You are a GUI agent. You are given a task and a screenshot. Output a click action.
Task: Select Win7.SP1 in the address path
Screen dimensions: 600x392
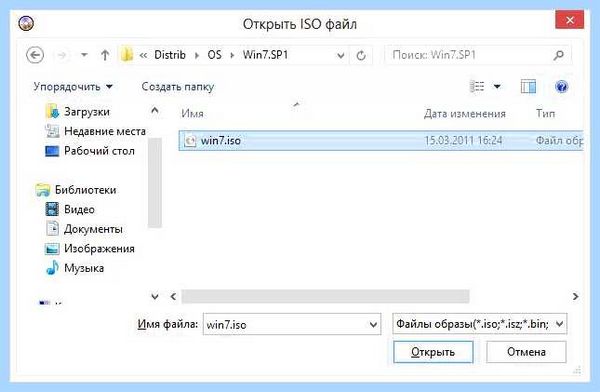point(265,55)
